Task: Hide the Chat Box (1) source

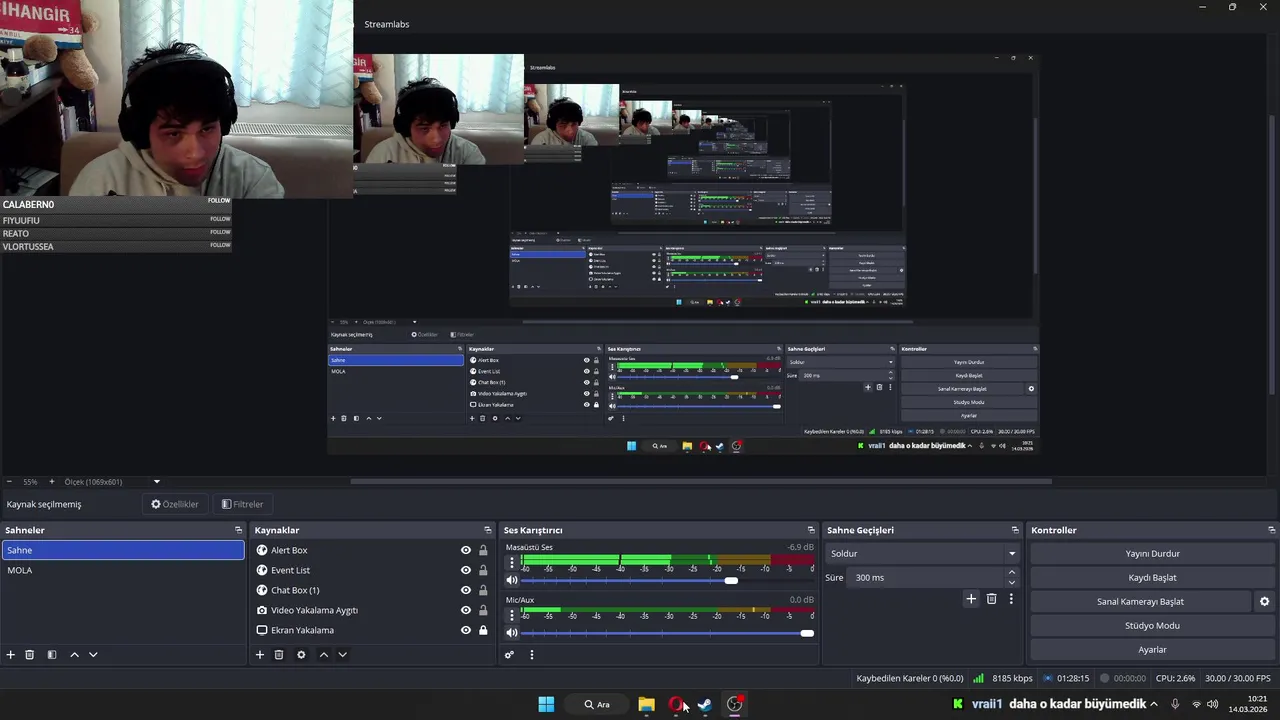Action: [466, 590]
